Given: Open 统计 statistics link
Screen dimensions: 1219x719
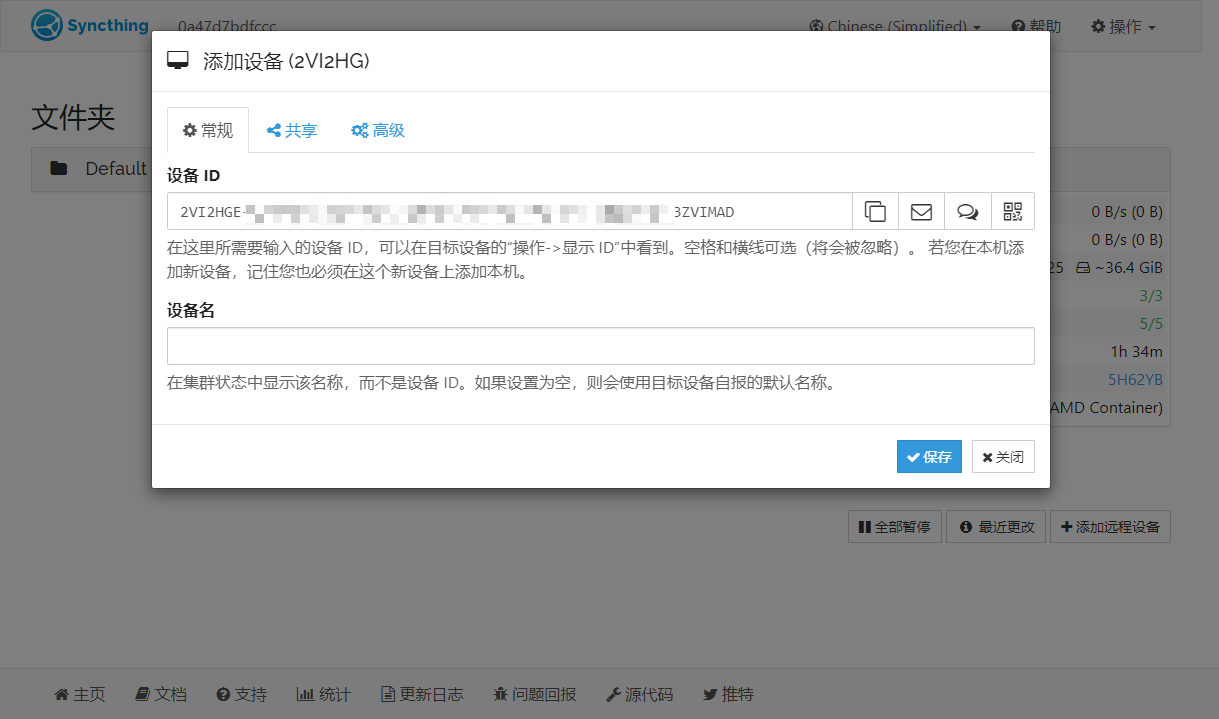Looking at the screenshot, I should [324, 694].
